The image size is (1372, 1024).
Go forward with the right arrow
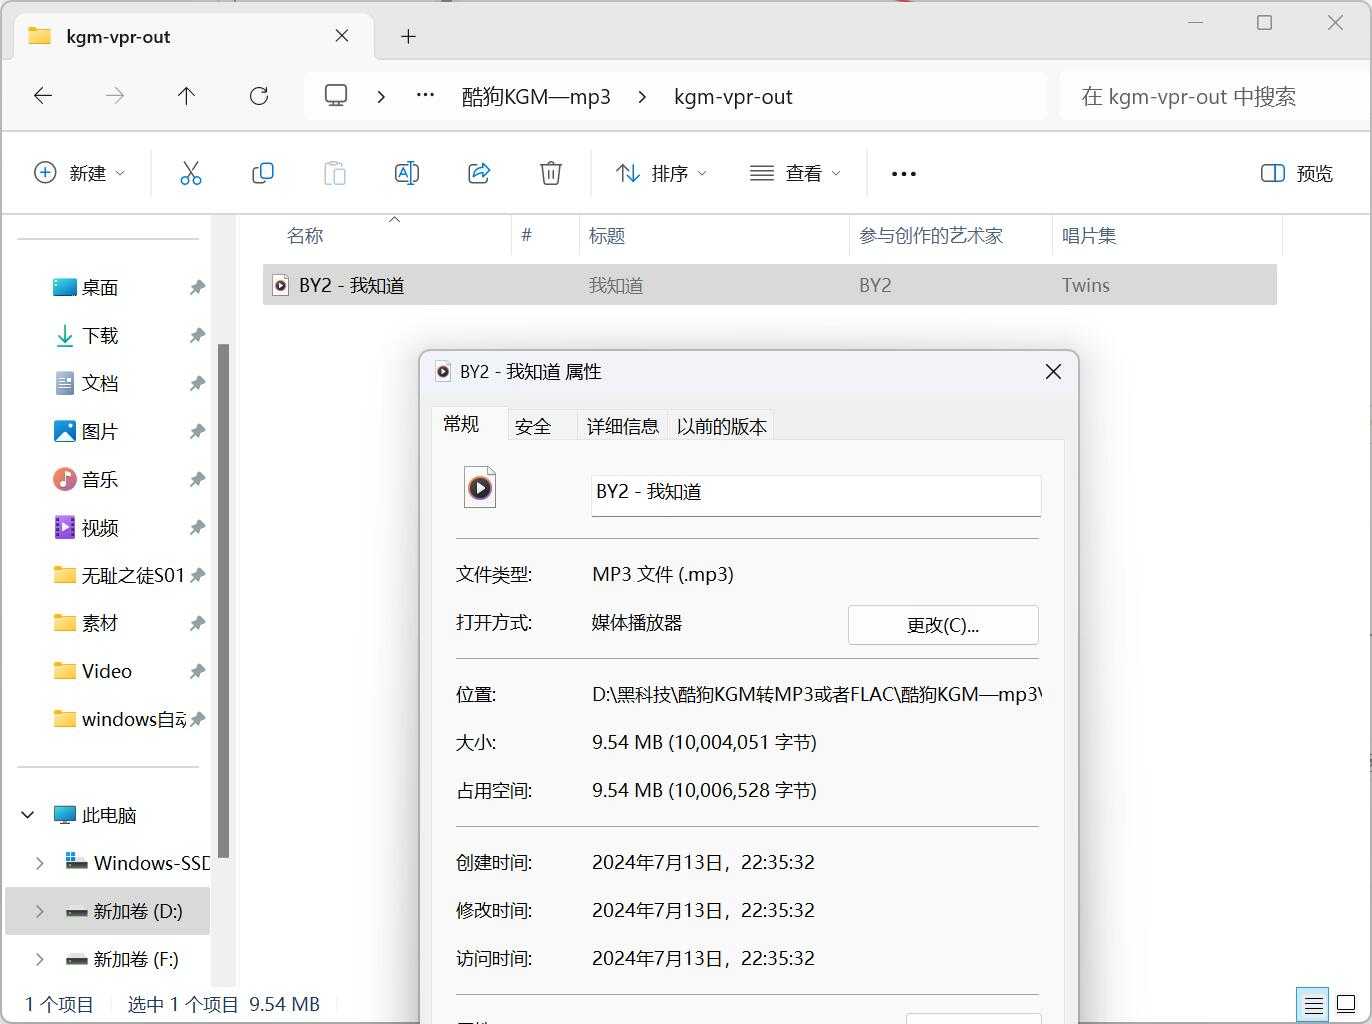coord(115,96)
